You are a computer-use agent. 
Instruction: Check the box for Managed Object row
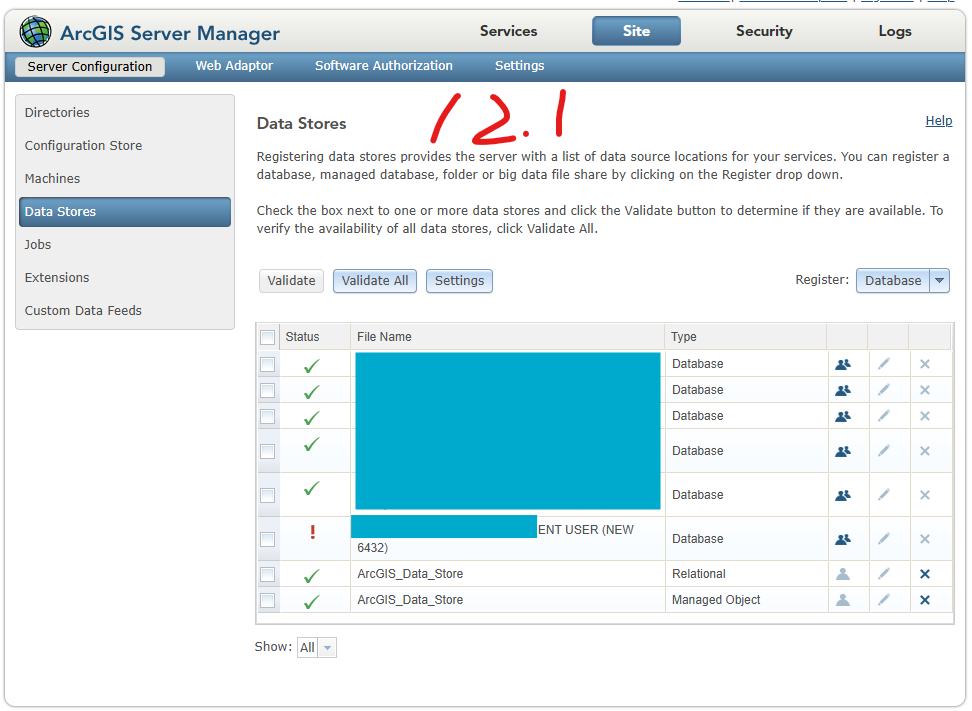(268, 601)
